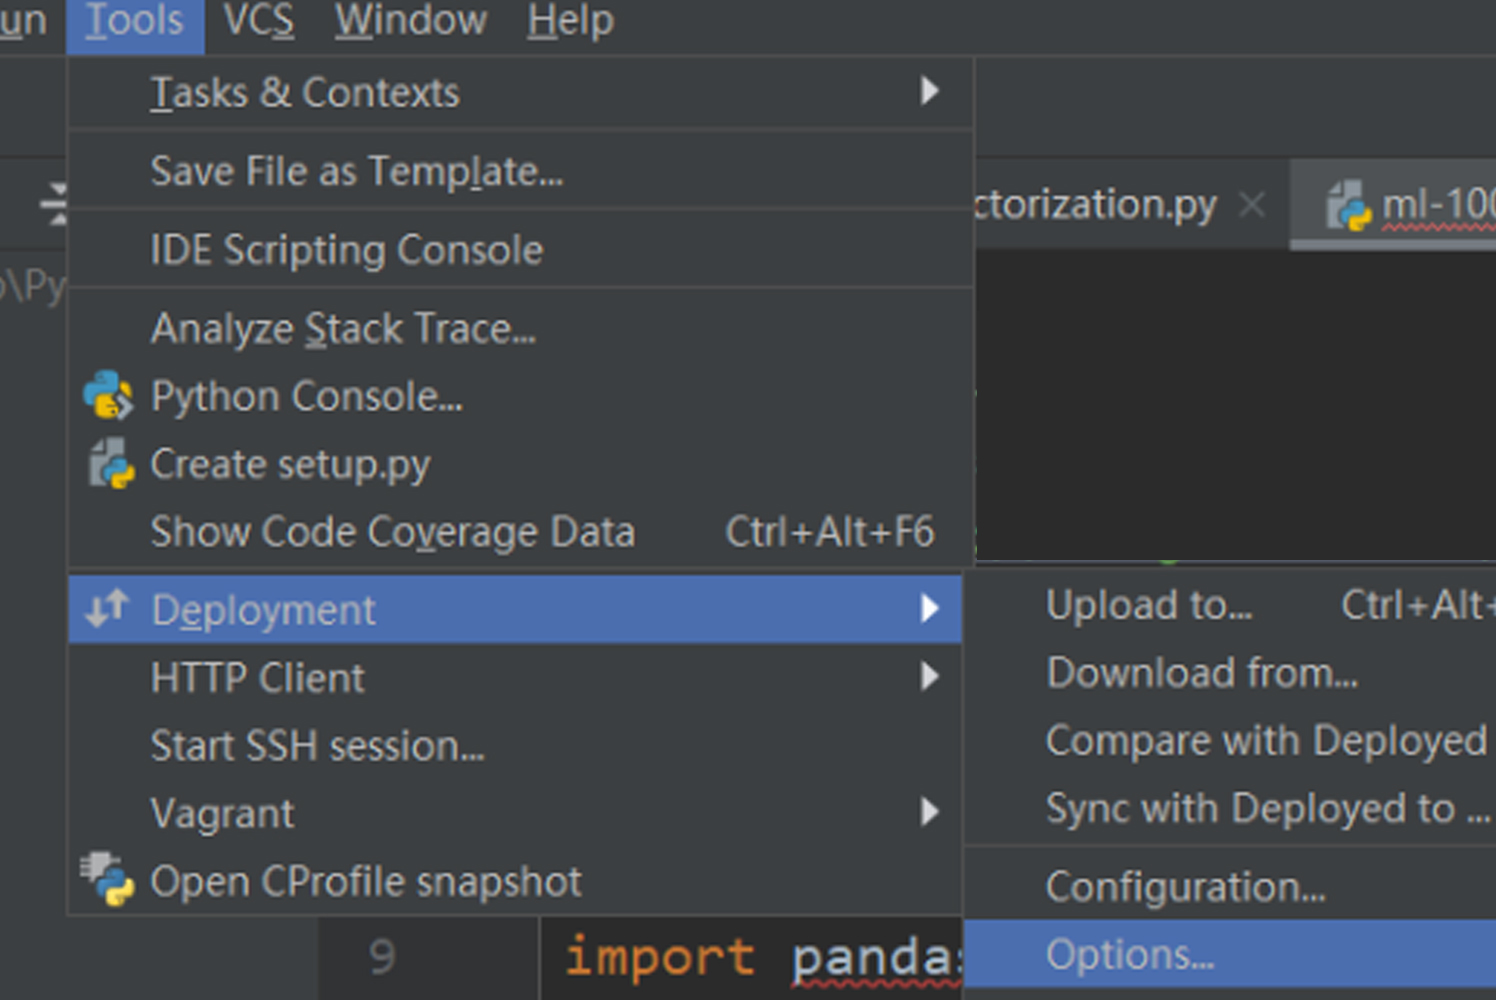Click the Deployment arrows icon
The height and width of the screenshot is (1000, 1496).
(x=107, y=608)
